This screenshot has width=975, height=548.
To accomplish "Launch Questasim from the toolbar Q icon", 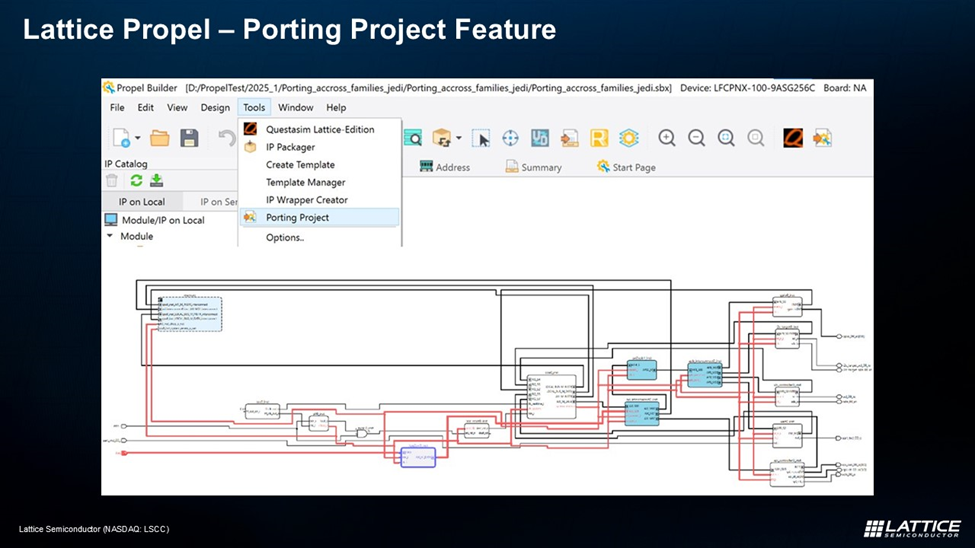I will (793, 137).
